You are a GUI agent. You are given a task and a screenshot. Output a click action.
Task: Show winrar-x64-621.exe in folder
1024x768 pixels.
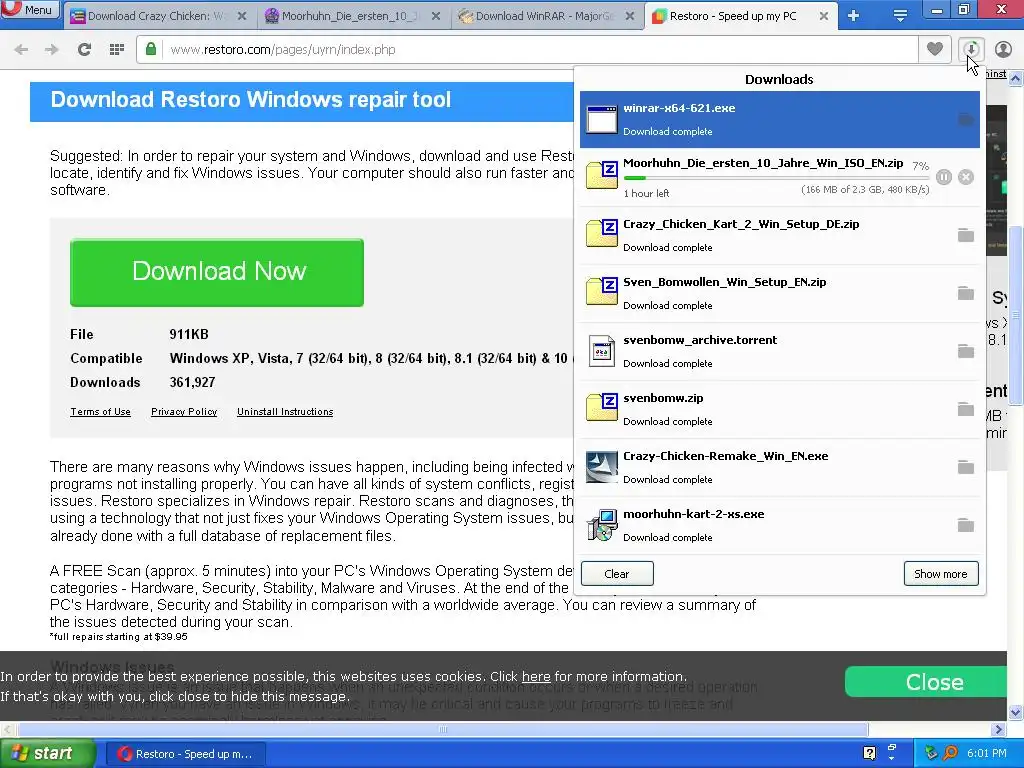965,120
